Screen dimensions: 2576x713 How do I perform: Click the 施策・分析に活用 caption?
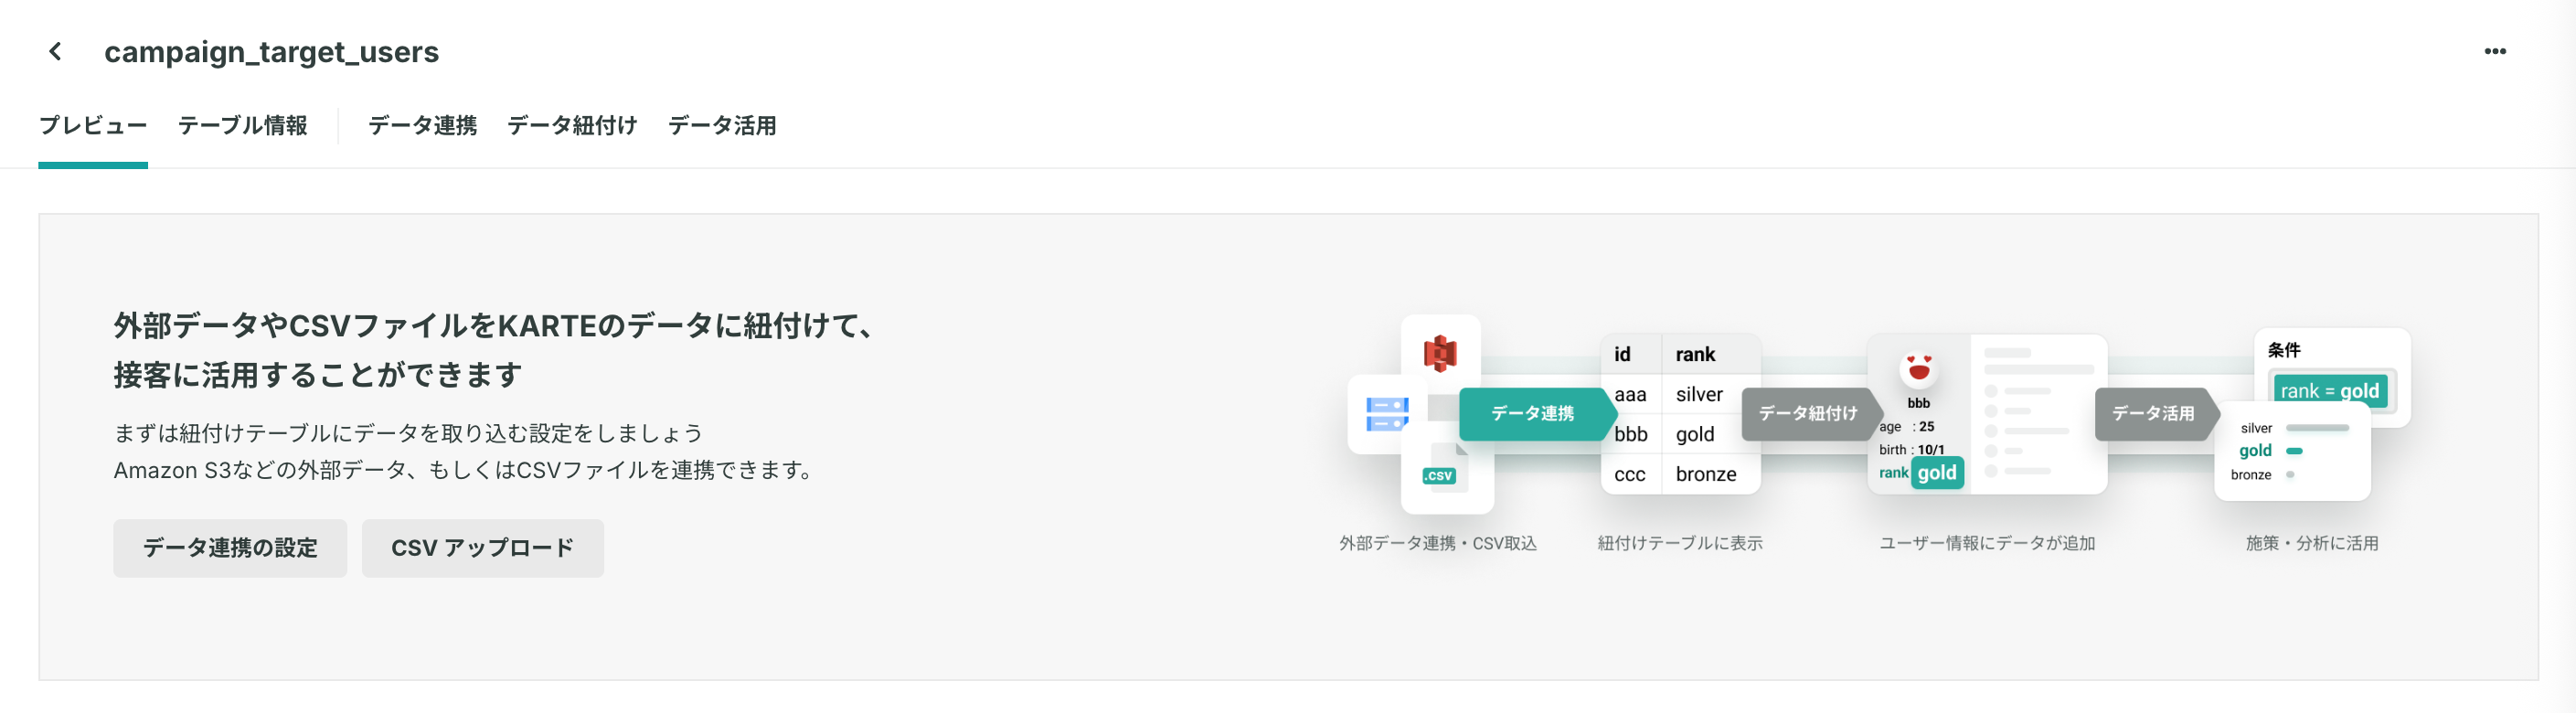(x=2312, y=543)
